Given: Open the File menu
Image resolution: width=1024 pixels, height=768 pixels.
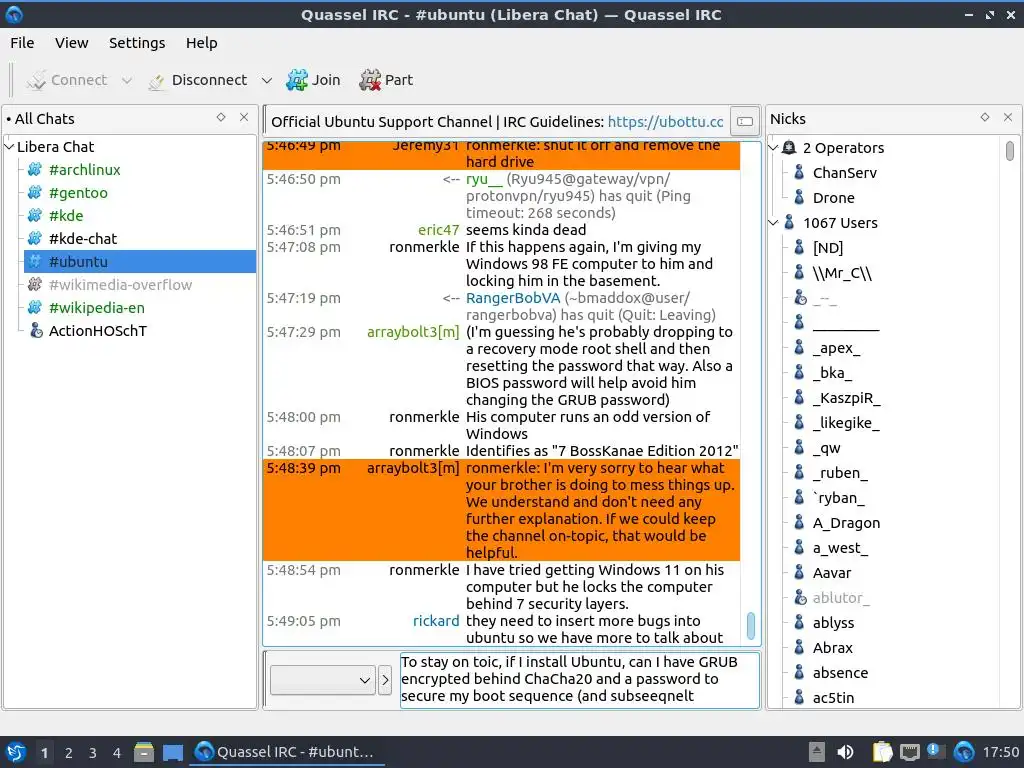Looking at the screenshot, I should [x=22, y=43].
